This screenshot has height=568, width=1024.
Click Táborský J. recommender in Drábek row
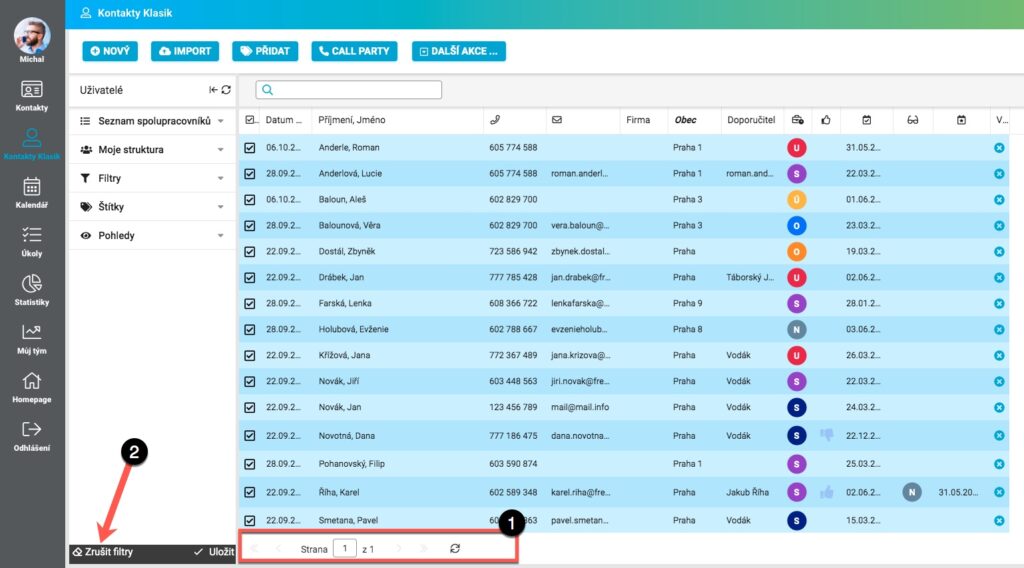tap(750, 277)
